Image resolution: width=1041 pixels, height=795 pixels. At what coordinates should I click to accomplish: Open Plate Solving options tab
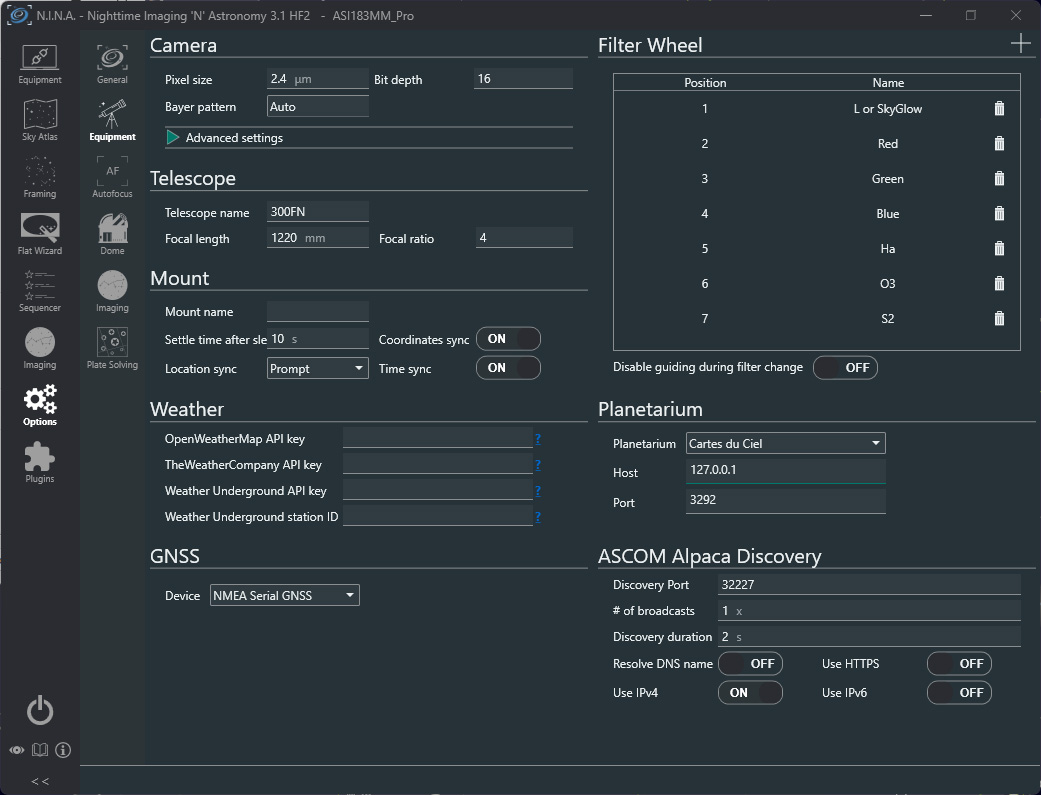[112, 349]
